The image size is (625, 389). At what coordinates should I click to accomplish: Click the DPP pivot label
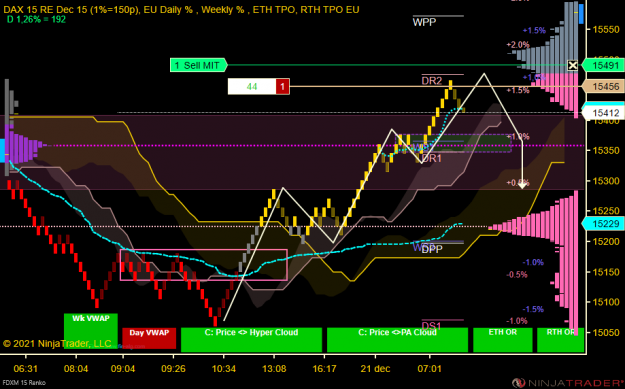point(432,250)
